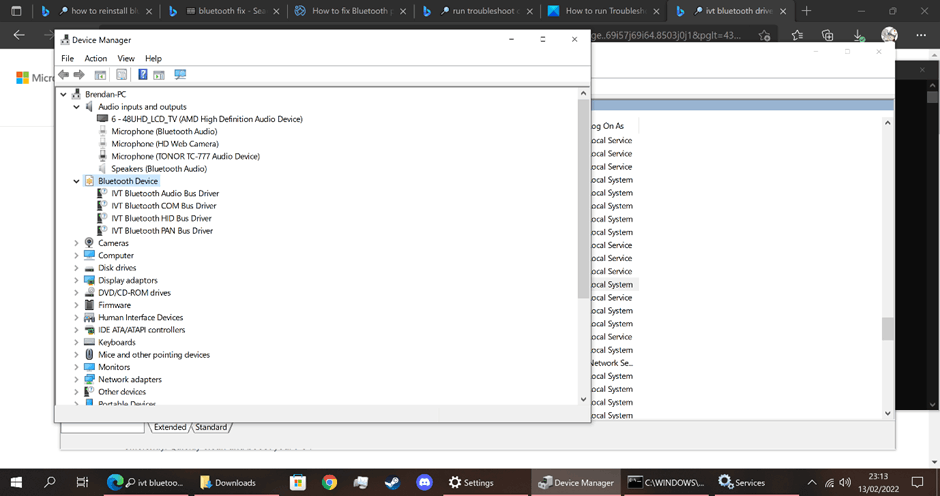
Task: Open the File menu in Device Manager
Action: tap(68, 58)
